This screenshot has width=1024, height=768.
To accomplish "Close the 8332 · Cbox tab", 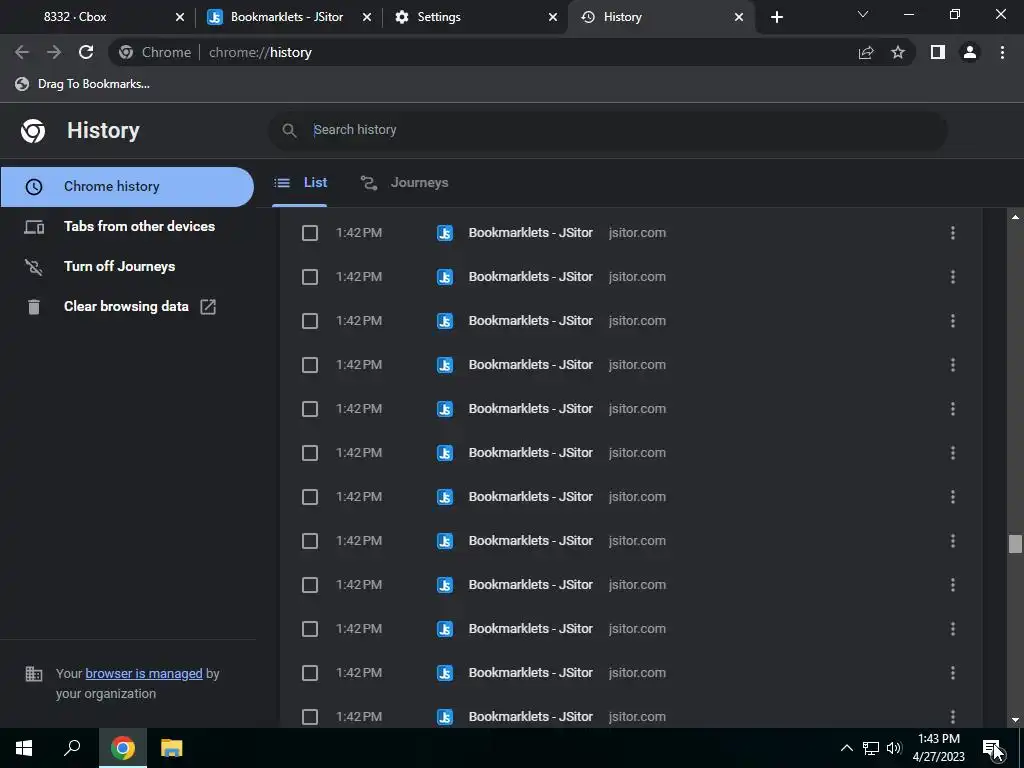I will click(180, 17).
